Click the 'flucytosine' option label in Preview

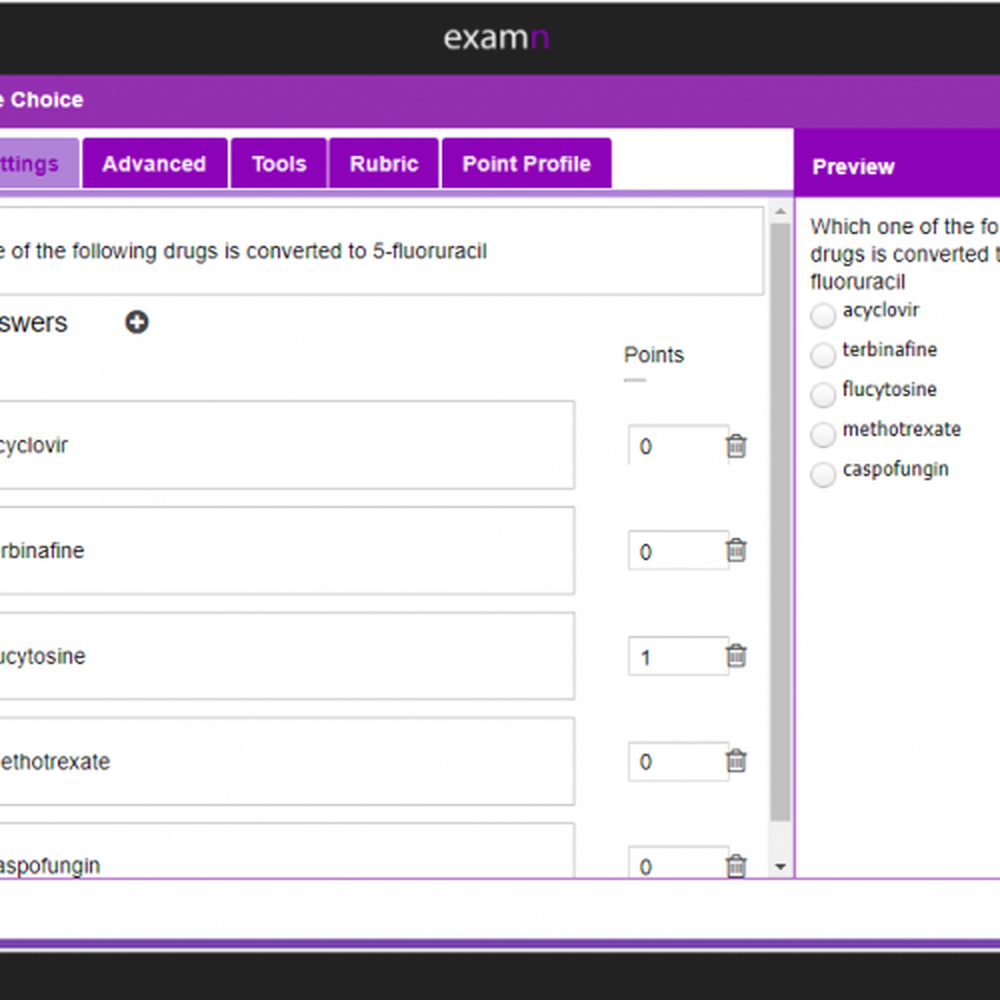click(890, 390)
